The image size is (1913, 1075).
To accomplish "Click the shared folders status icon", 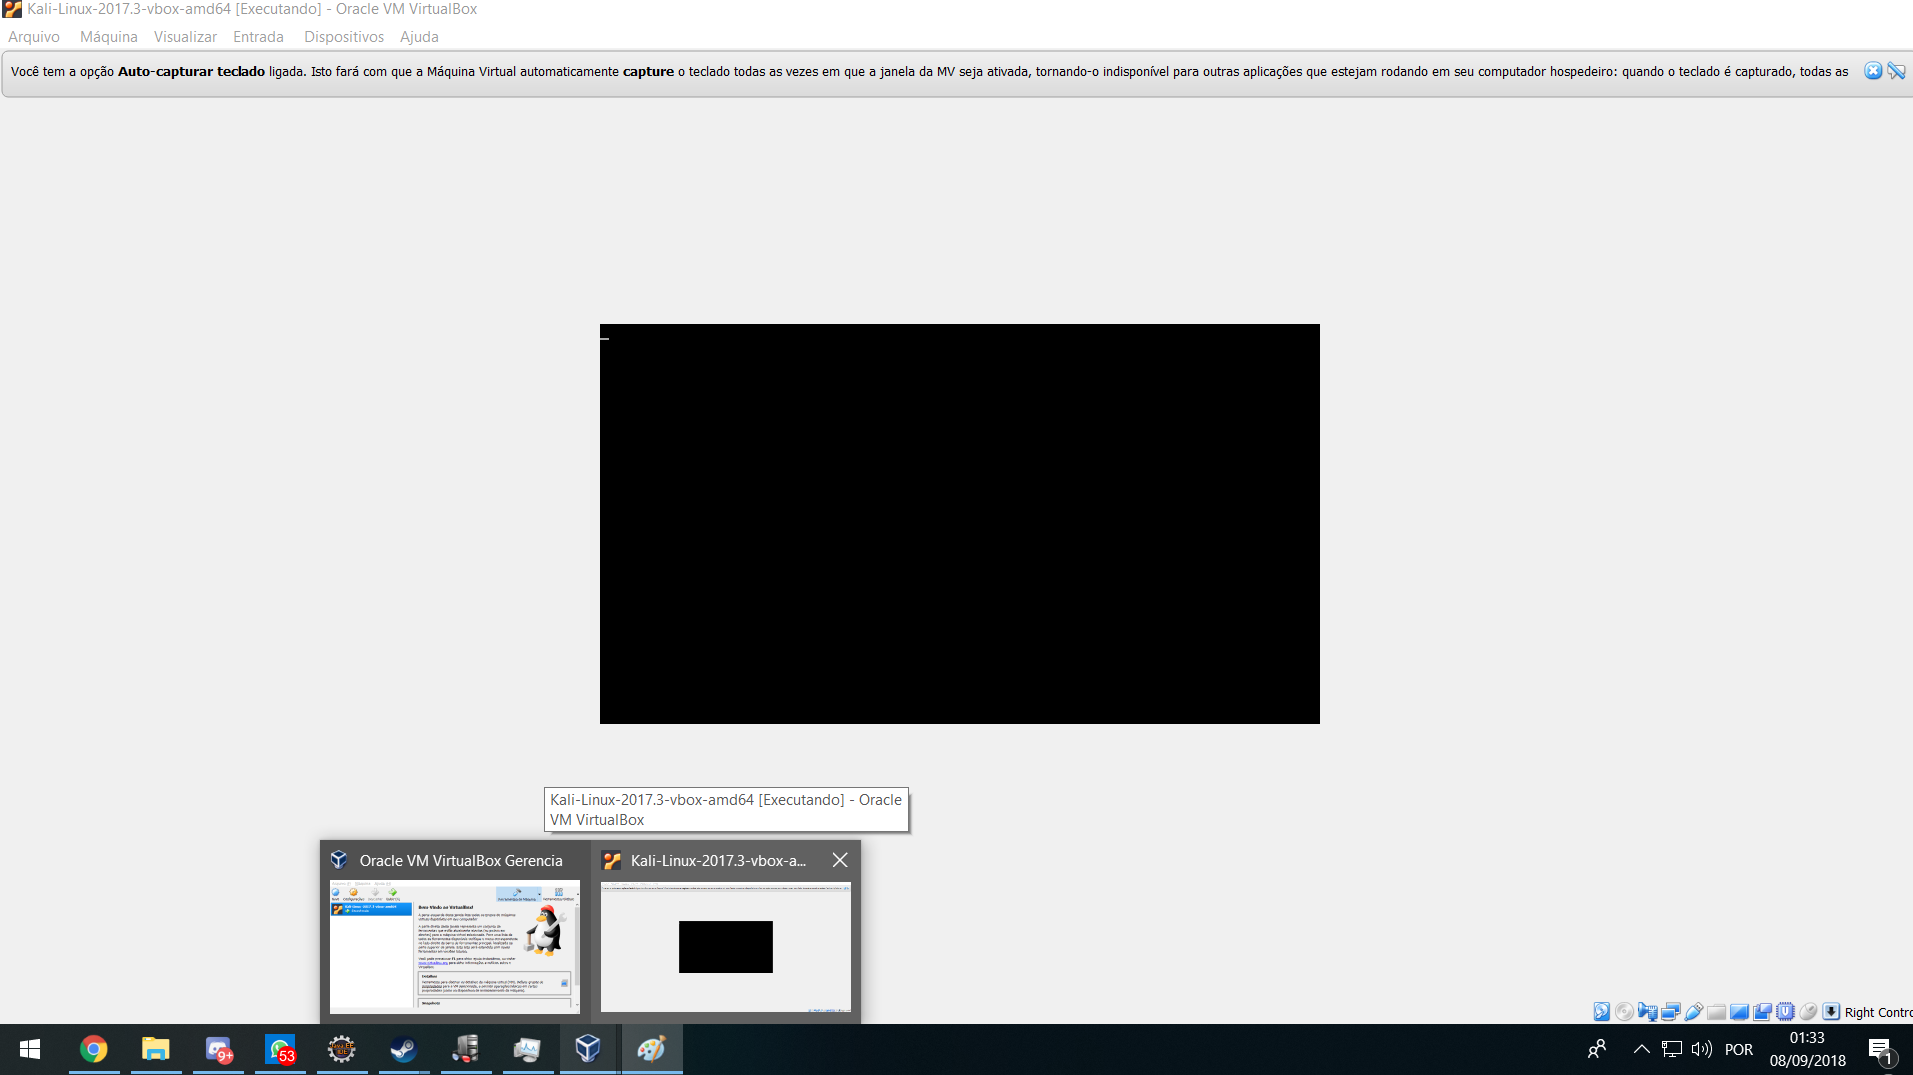I will tap(1716, 1012).
